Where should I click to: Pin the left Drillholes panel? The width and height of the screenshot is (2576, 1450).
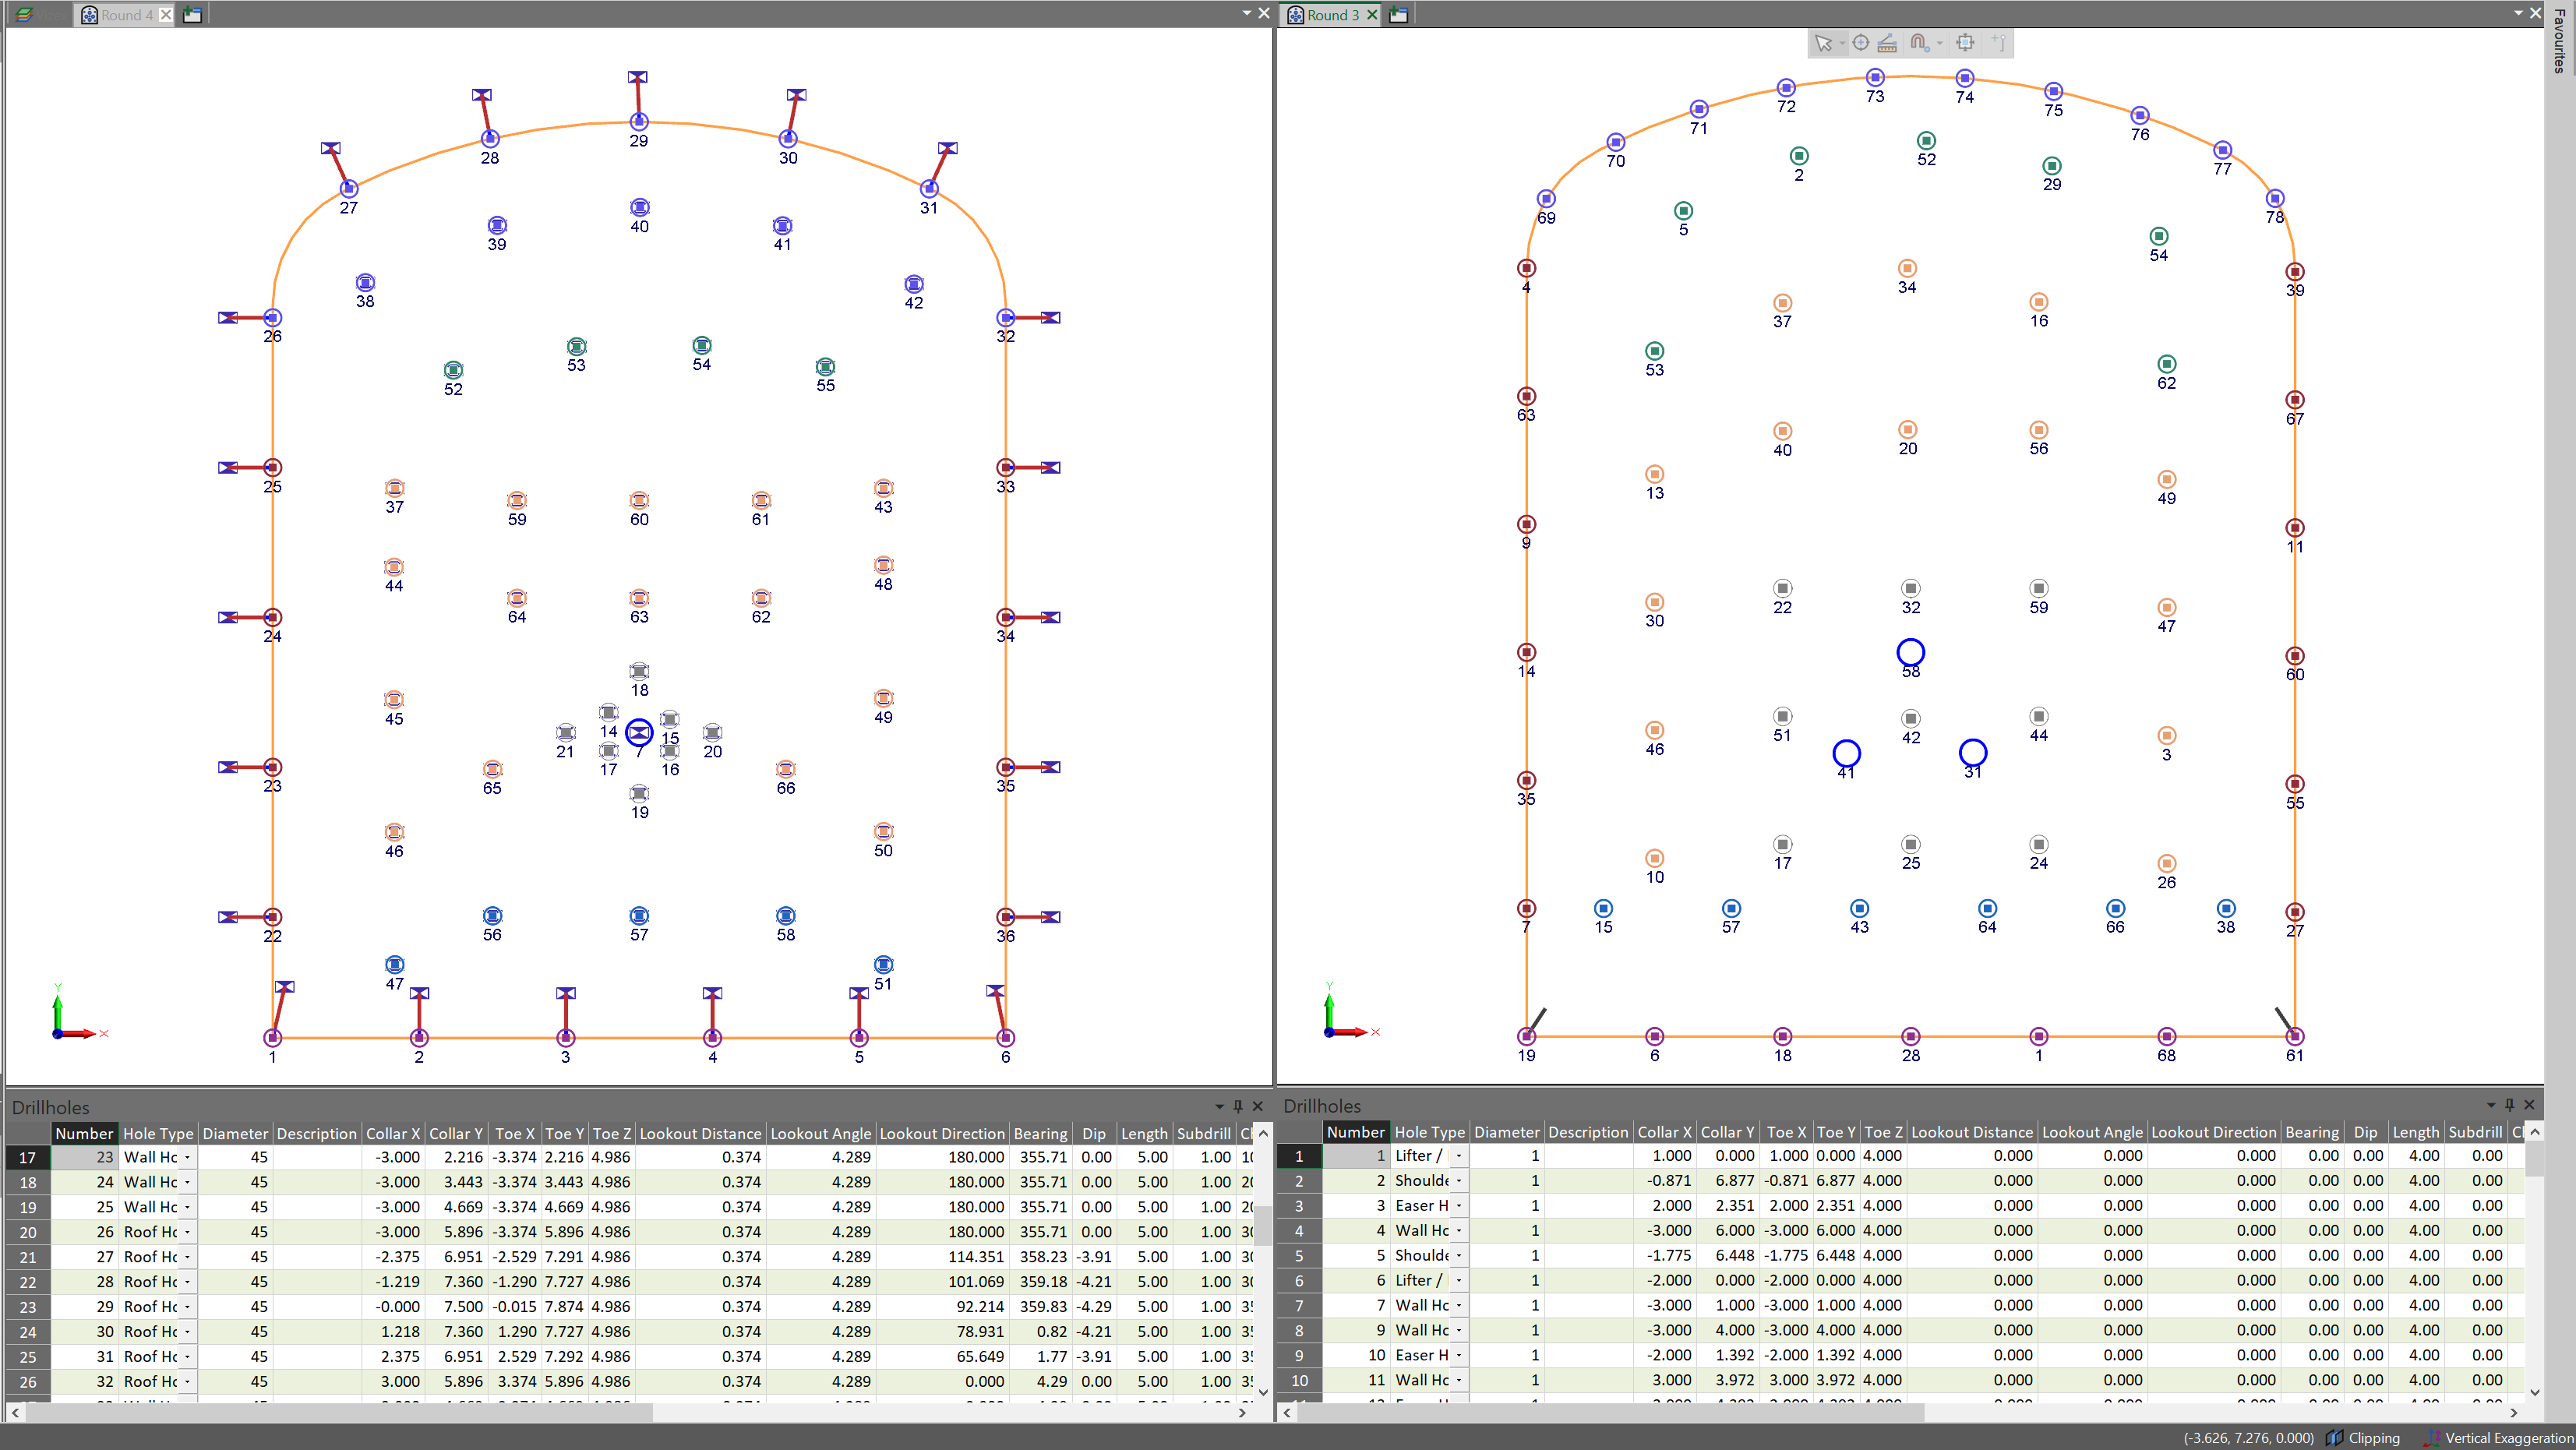click(1238, 1106)
